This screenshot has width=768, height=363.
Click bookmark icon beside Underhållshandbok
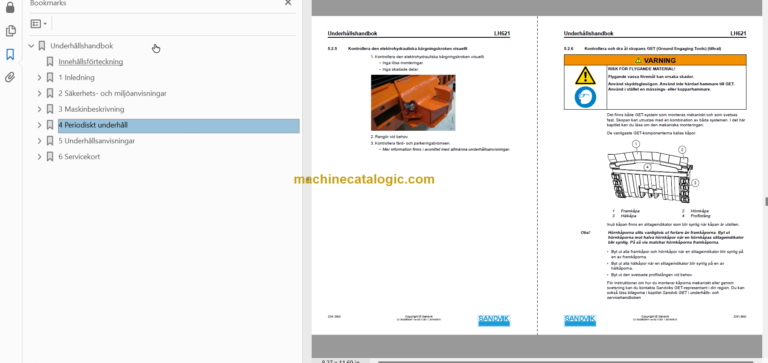coord(42,46)
